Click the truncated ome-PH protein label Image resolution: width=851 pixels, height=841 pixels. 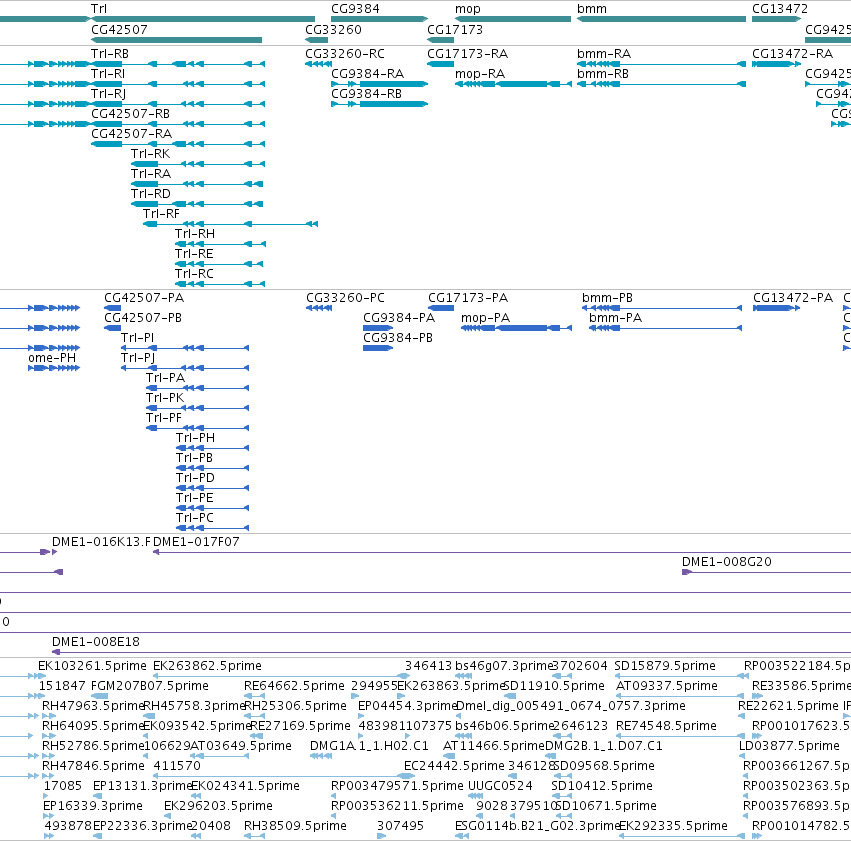pyautogui.click(x=52, y=358)
